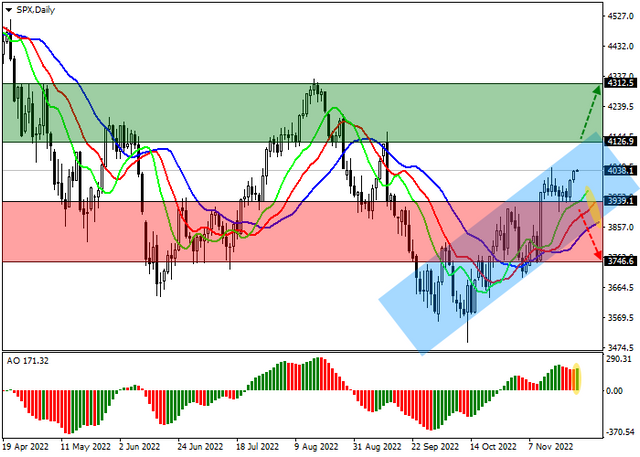Click the 9 Aug 2022 date label

tap(316, 447)
